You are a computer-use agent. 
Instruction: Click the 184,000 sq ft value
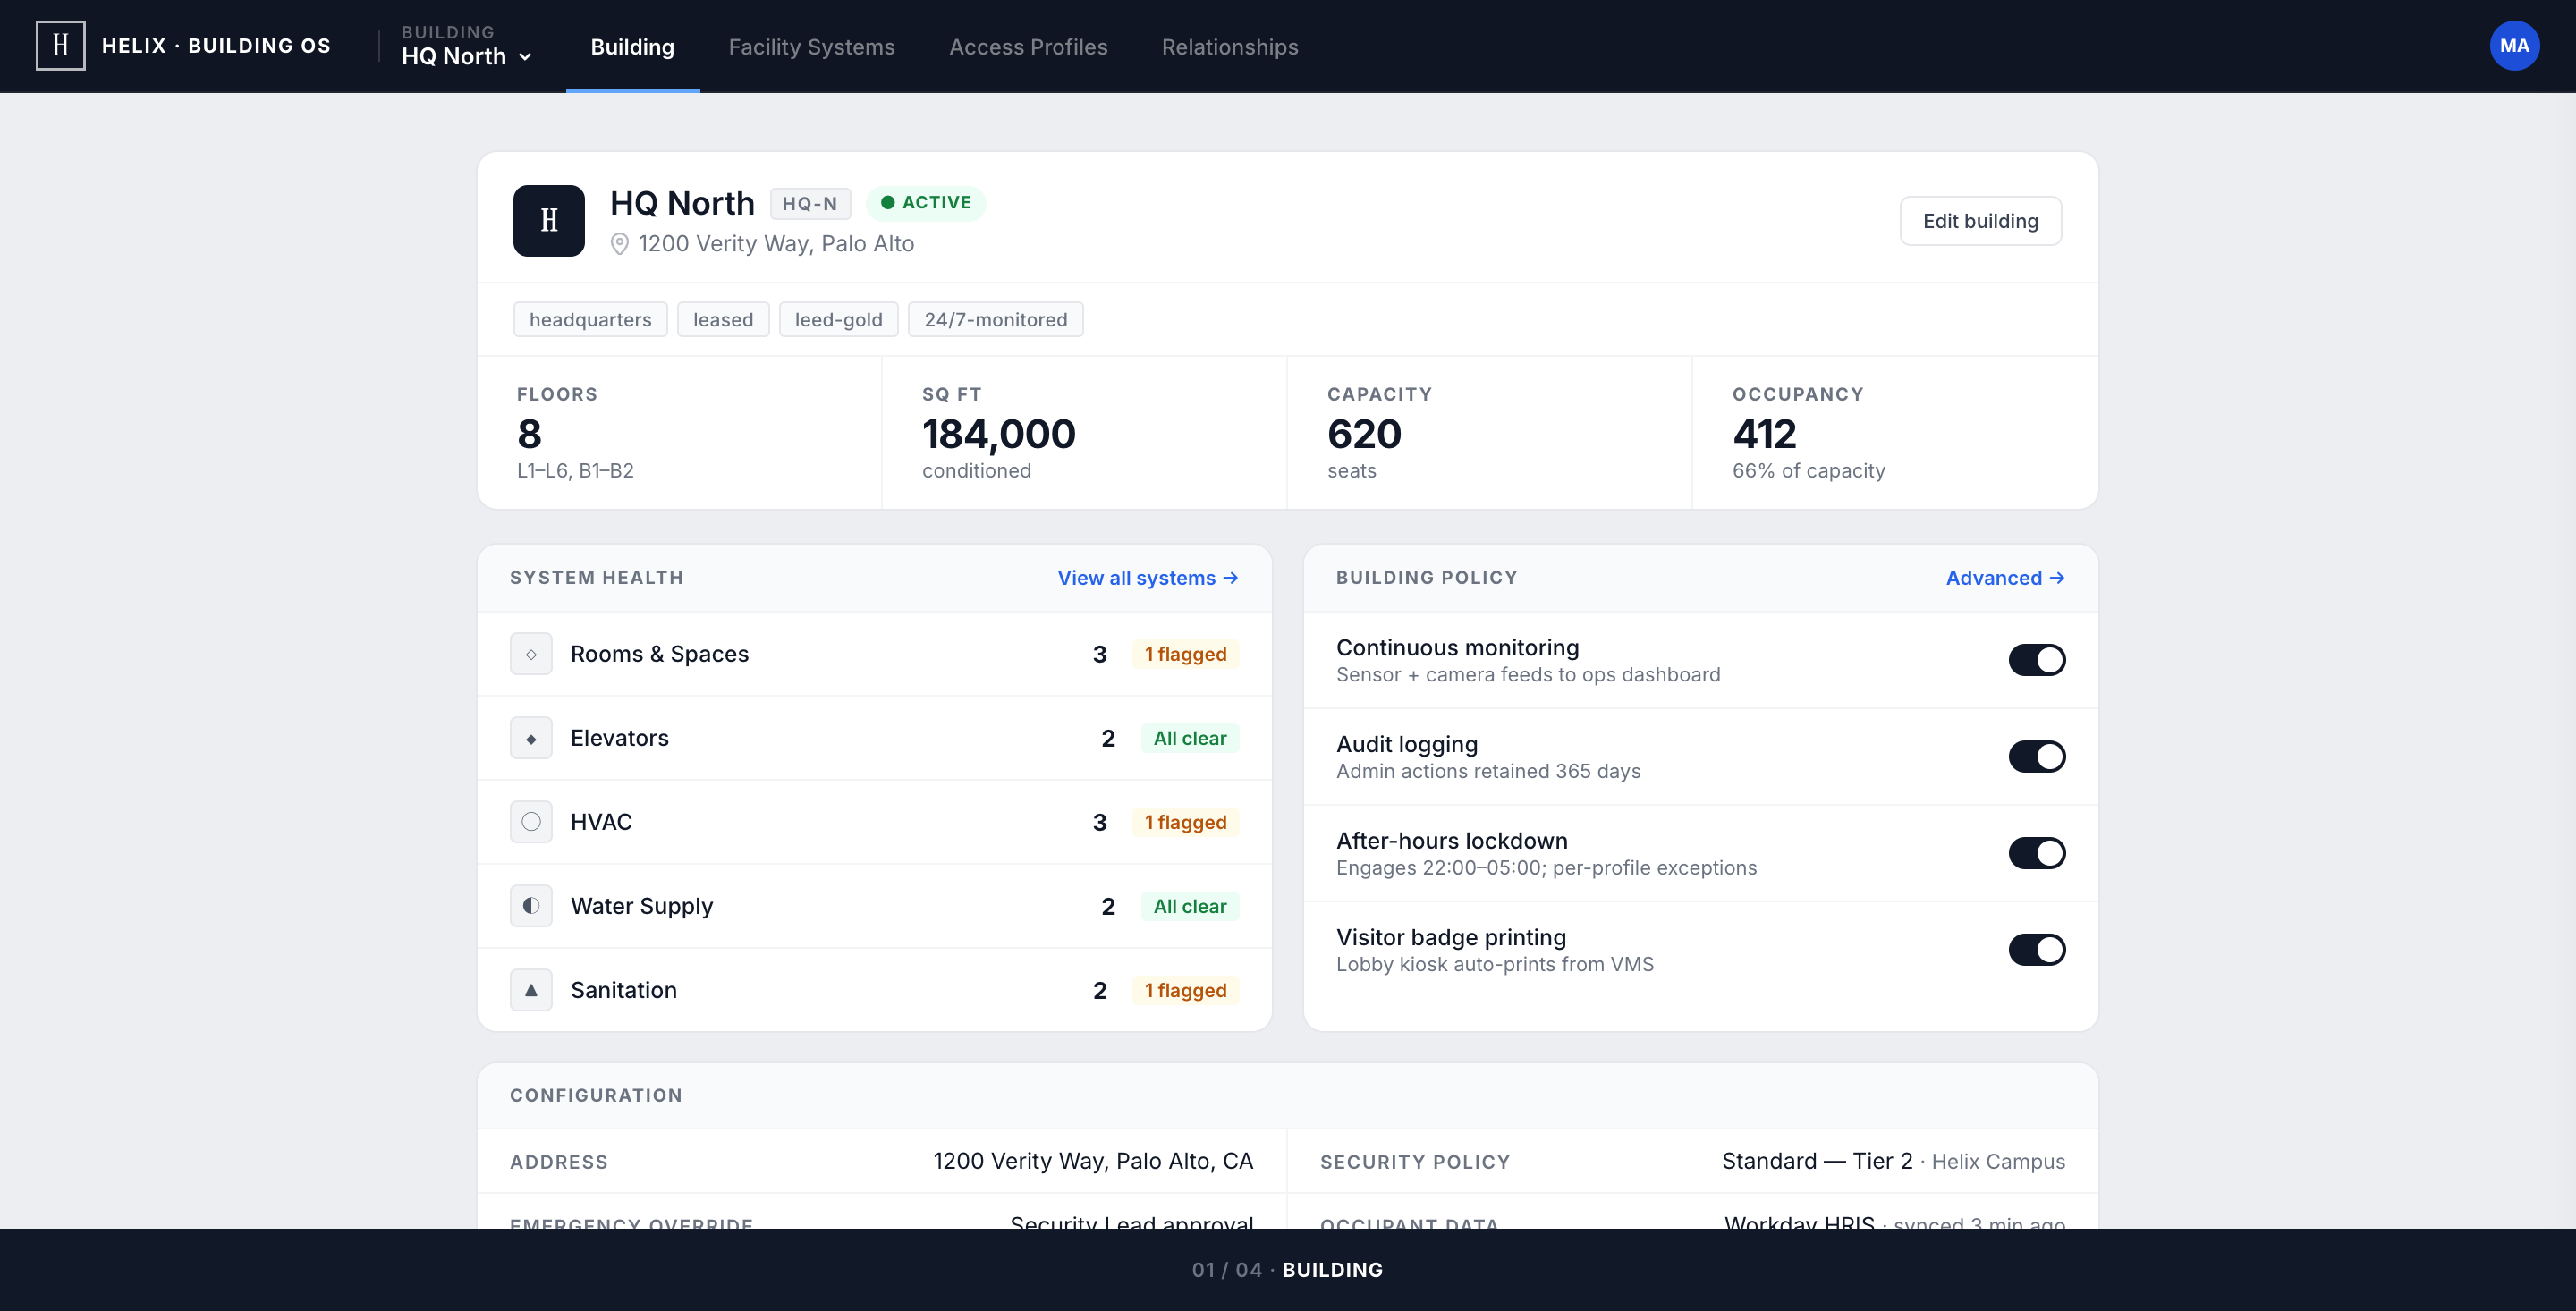998,434
